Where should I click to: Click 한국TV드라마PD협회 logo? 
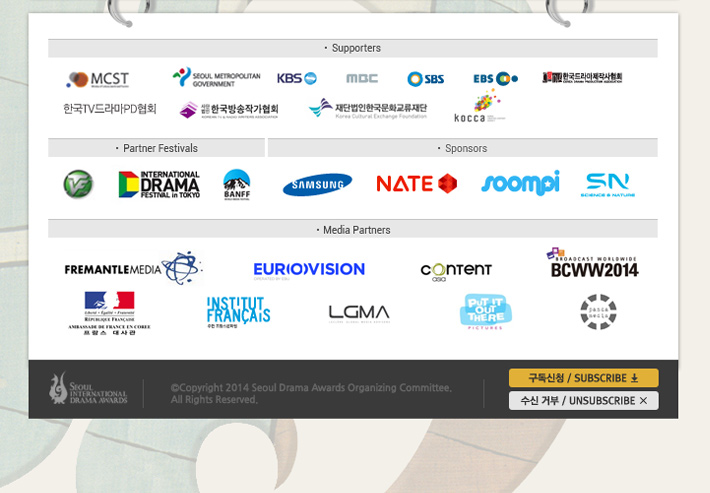point(110,109)
